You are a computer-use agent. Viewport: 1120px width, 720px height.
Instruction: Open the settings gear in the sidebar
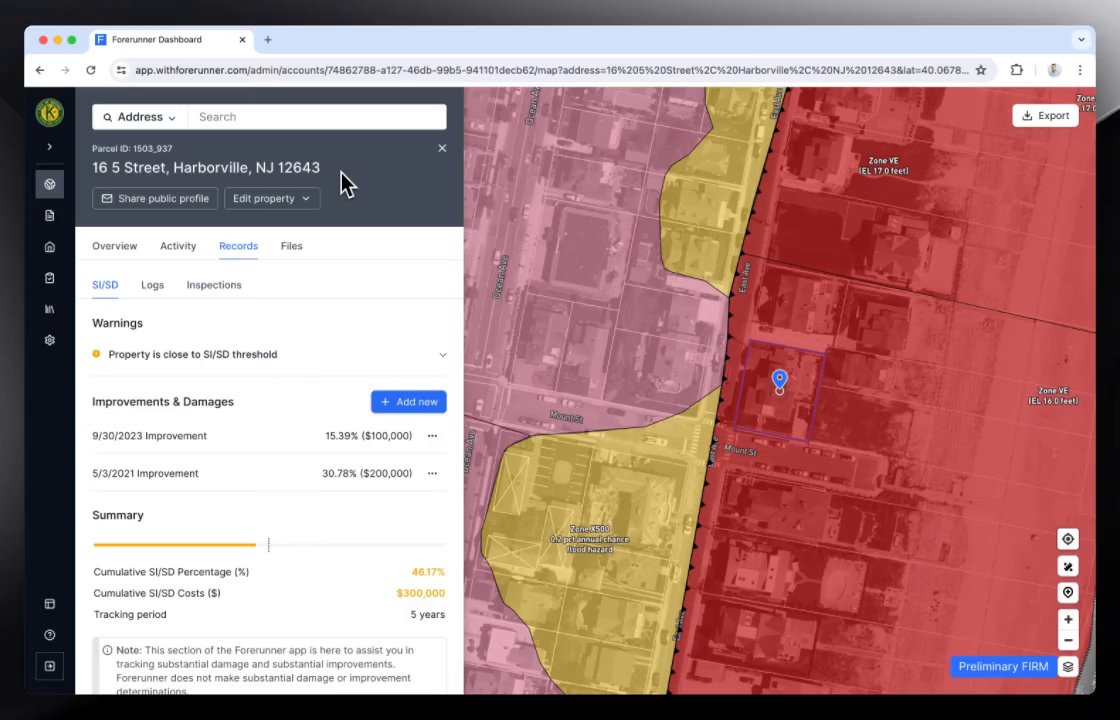coord(50,340)
